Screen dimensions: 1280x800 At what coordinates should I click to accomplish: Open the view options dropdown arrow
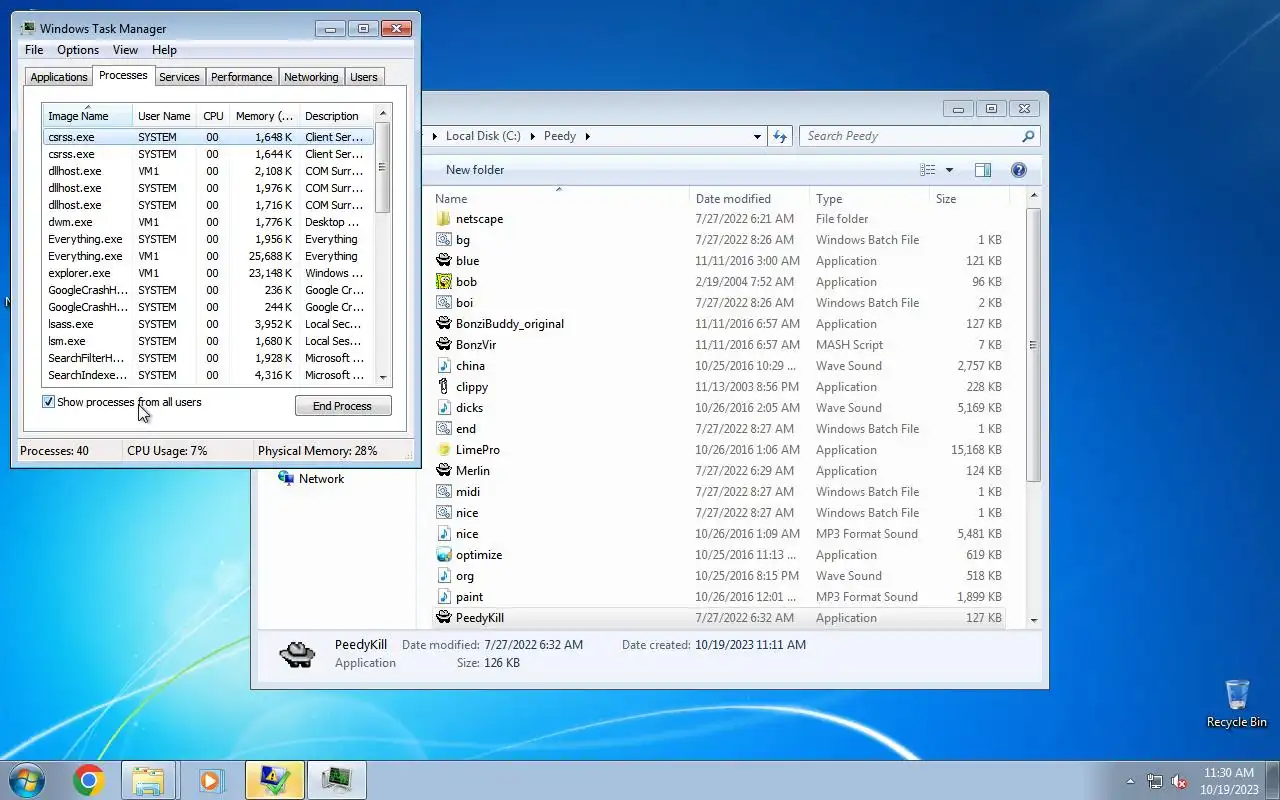click(x=949, y=170)
